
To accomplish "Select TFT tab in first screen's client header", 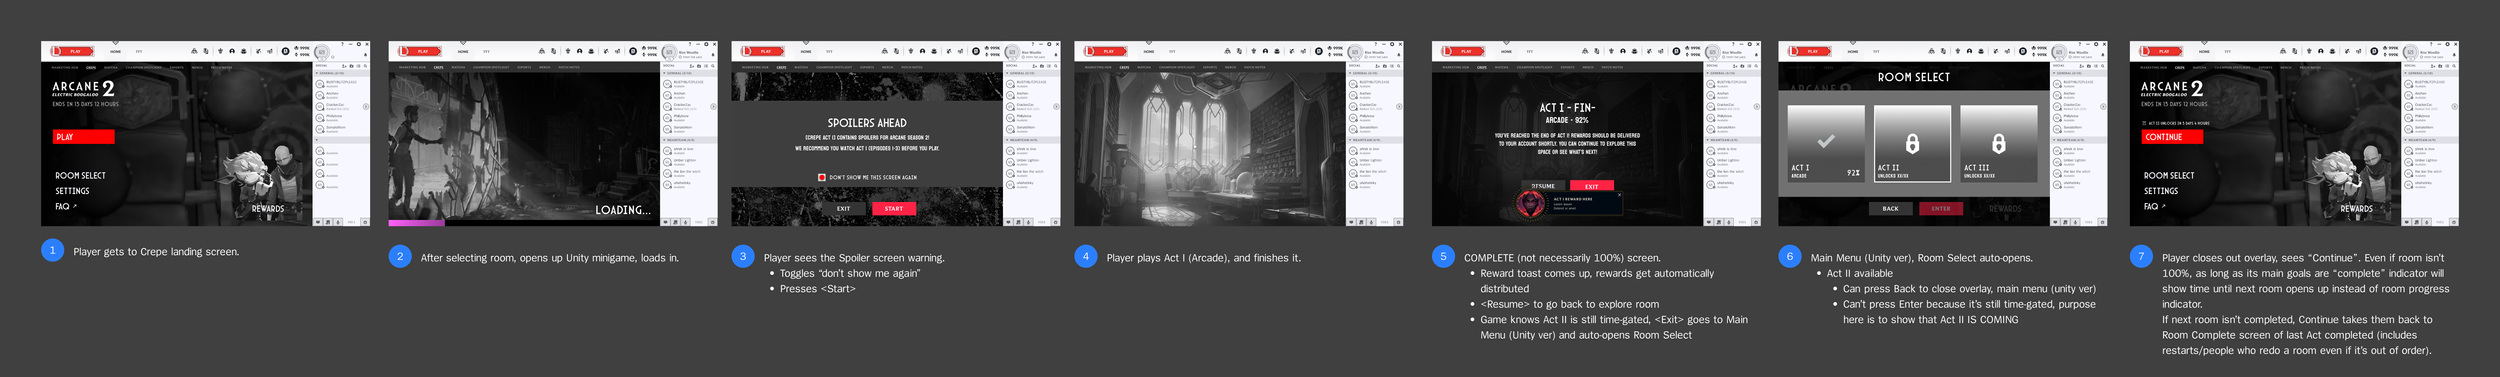I will 139,51.
